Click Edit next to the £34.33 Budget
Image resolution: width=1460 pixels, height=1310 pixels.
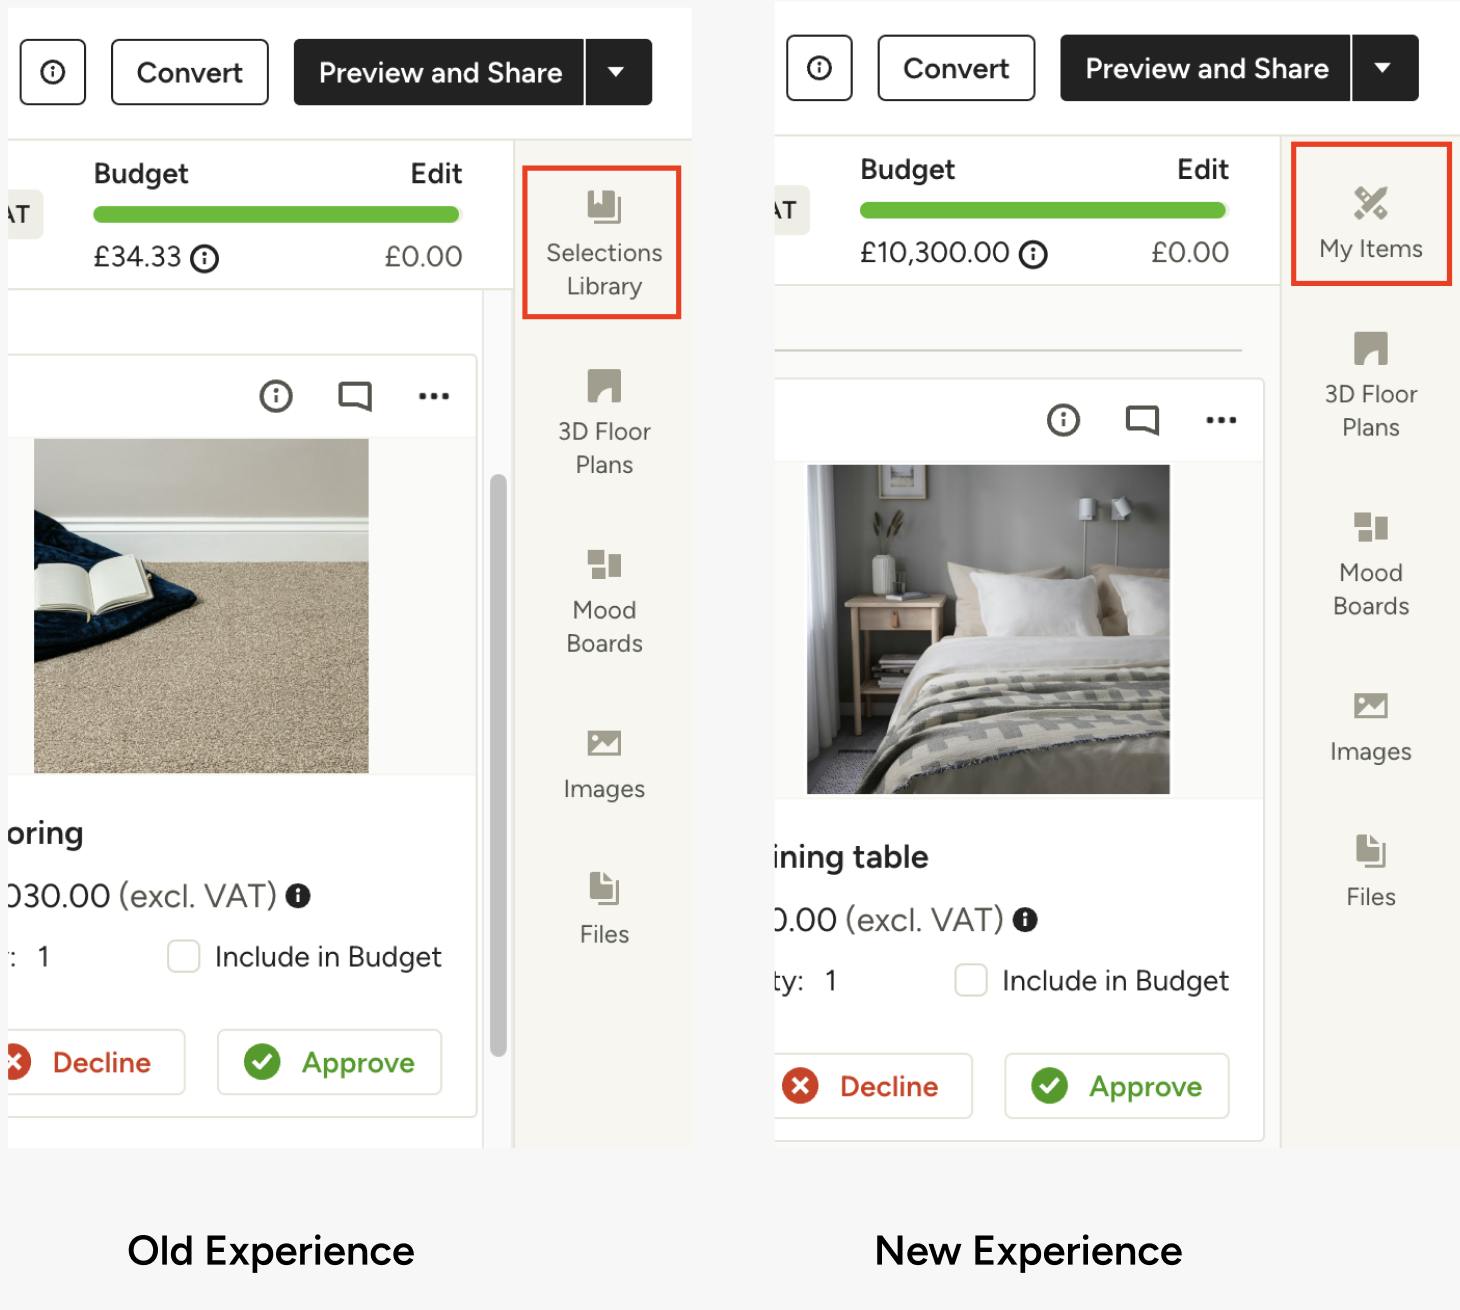[x=436, y=173]
